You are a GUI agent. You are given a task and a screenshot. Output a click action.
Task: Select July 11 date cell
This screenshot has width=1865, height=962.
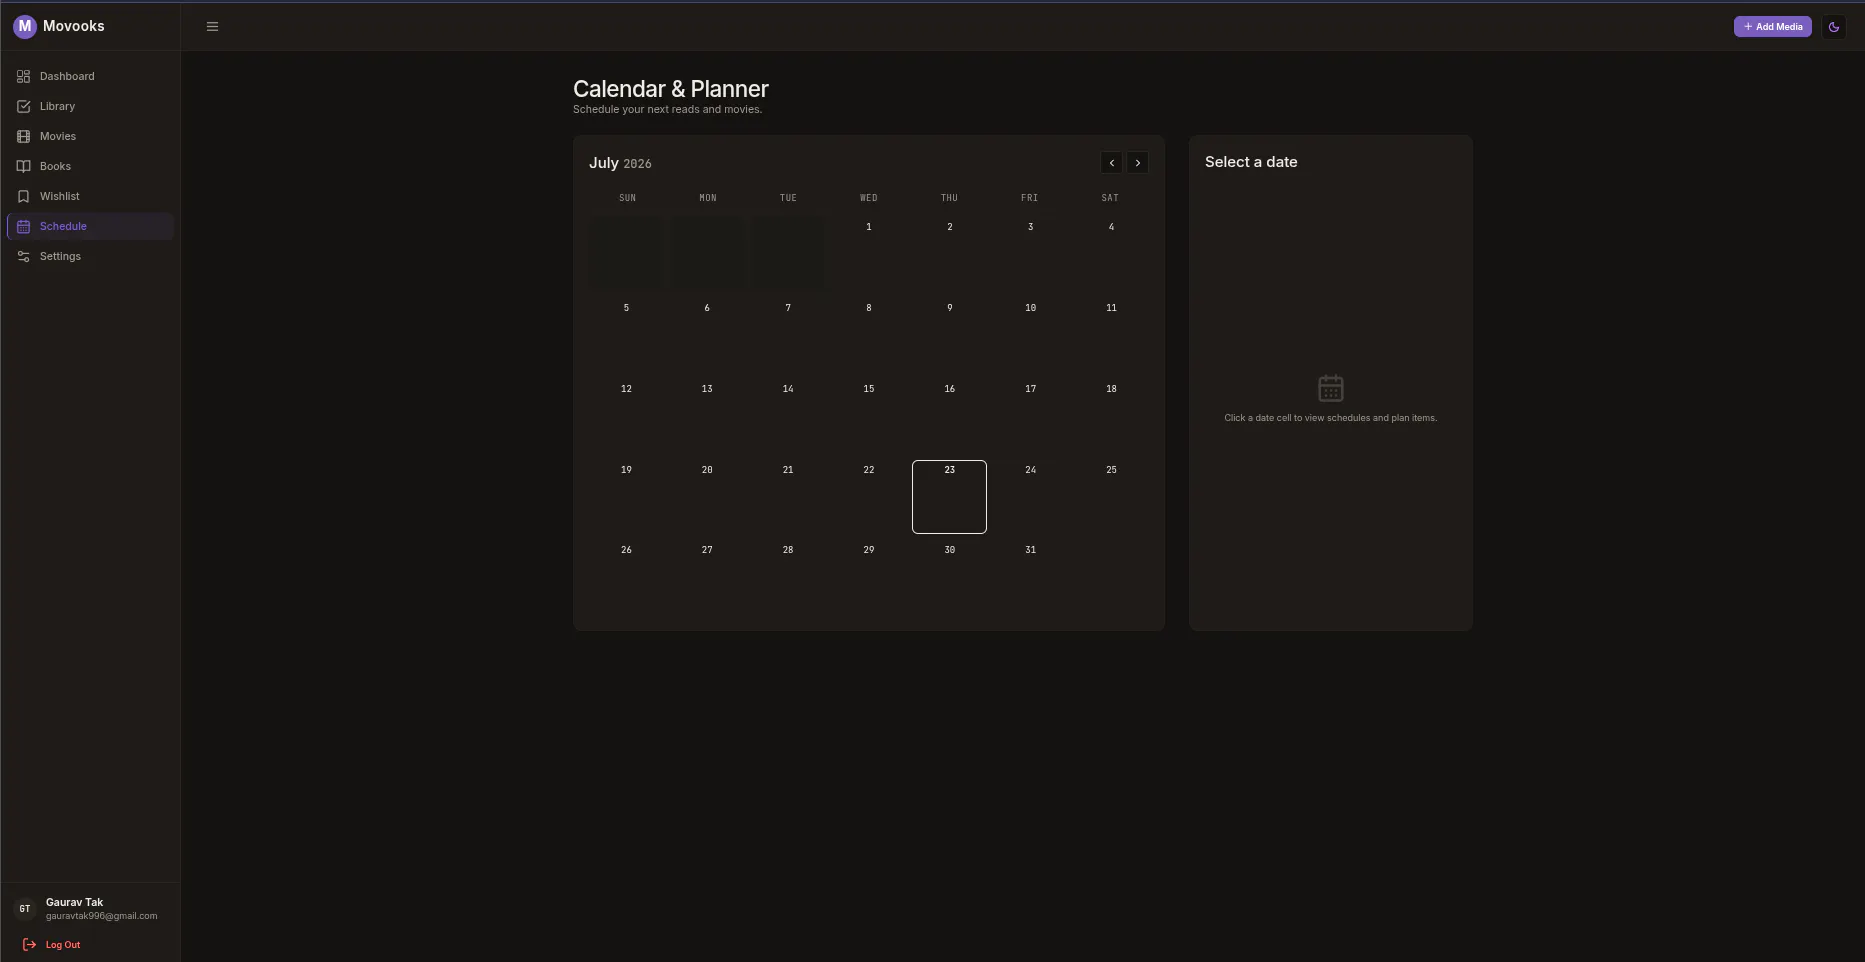1111,334
